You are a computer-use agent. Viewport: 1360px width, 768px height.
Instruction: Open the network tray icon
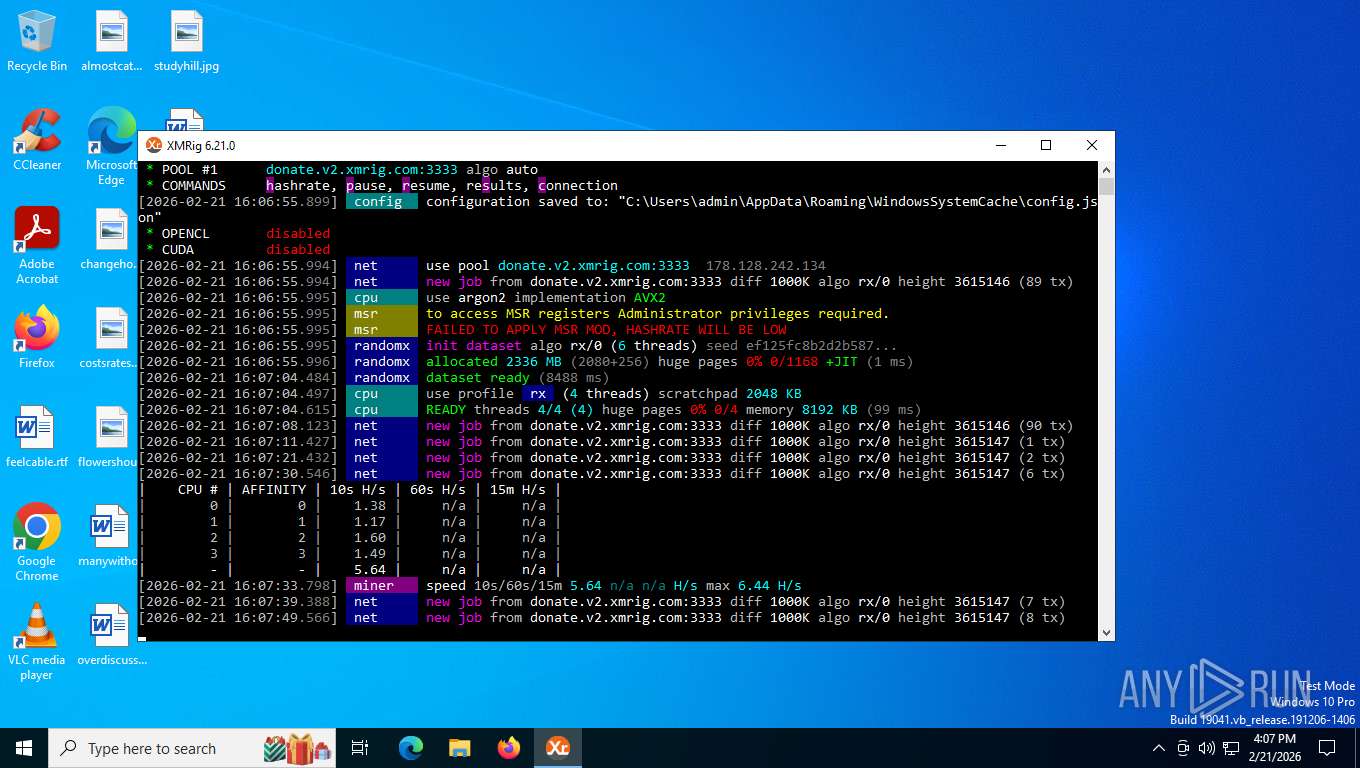pyautogui.click(x=1230, y=748)
